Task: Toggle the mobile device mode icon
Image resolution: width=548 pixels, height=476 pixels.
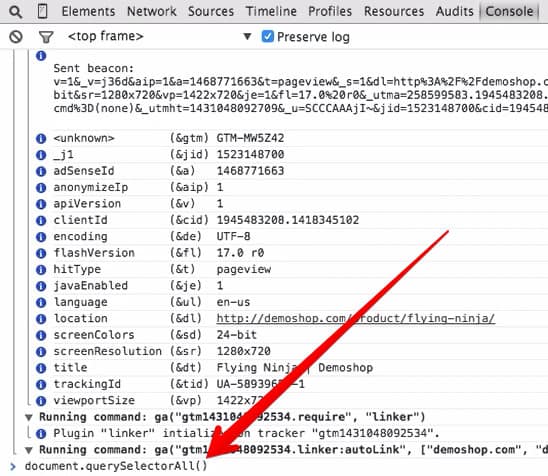Action: (42, 11)
